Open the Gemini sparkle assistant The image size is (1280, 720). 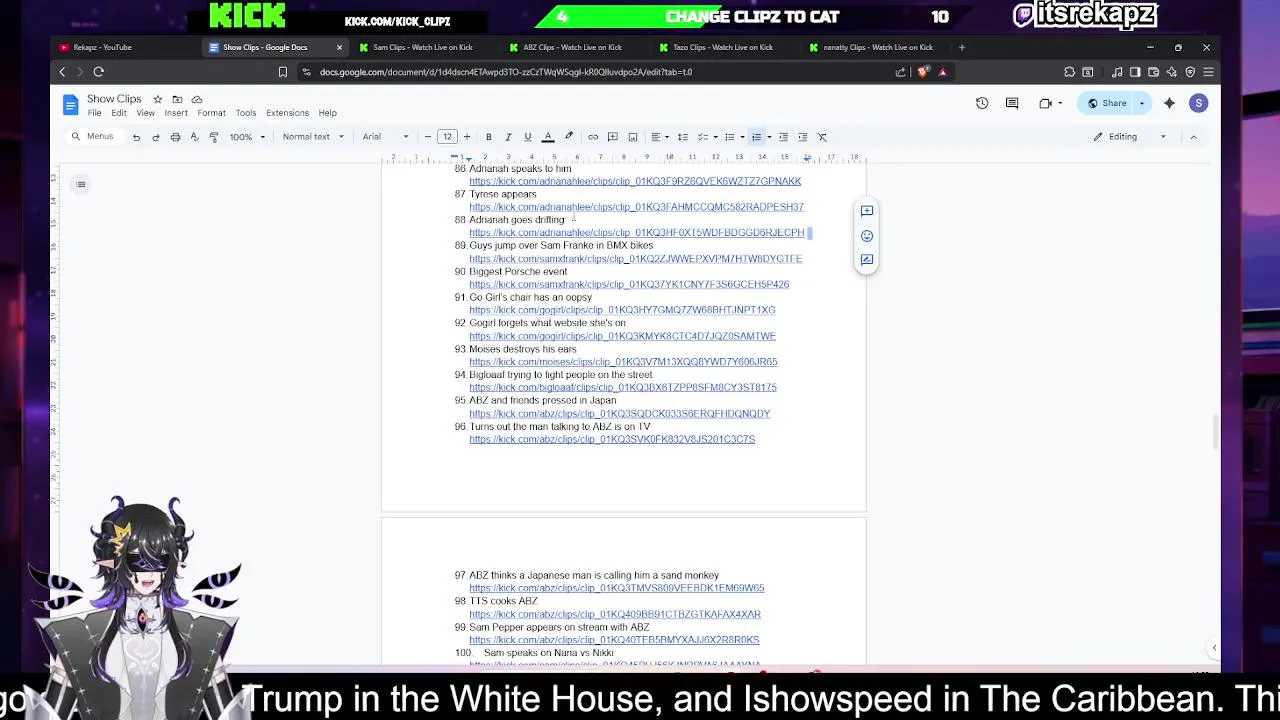[1169, 103]
